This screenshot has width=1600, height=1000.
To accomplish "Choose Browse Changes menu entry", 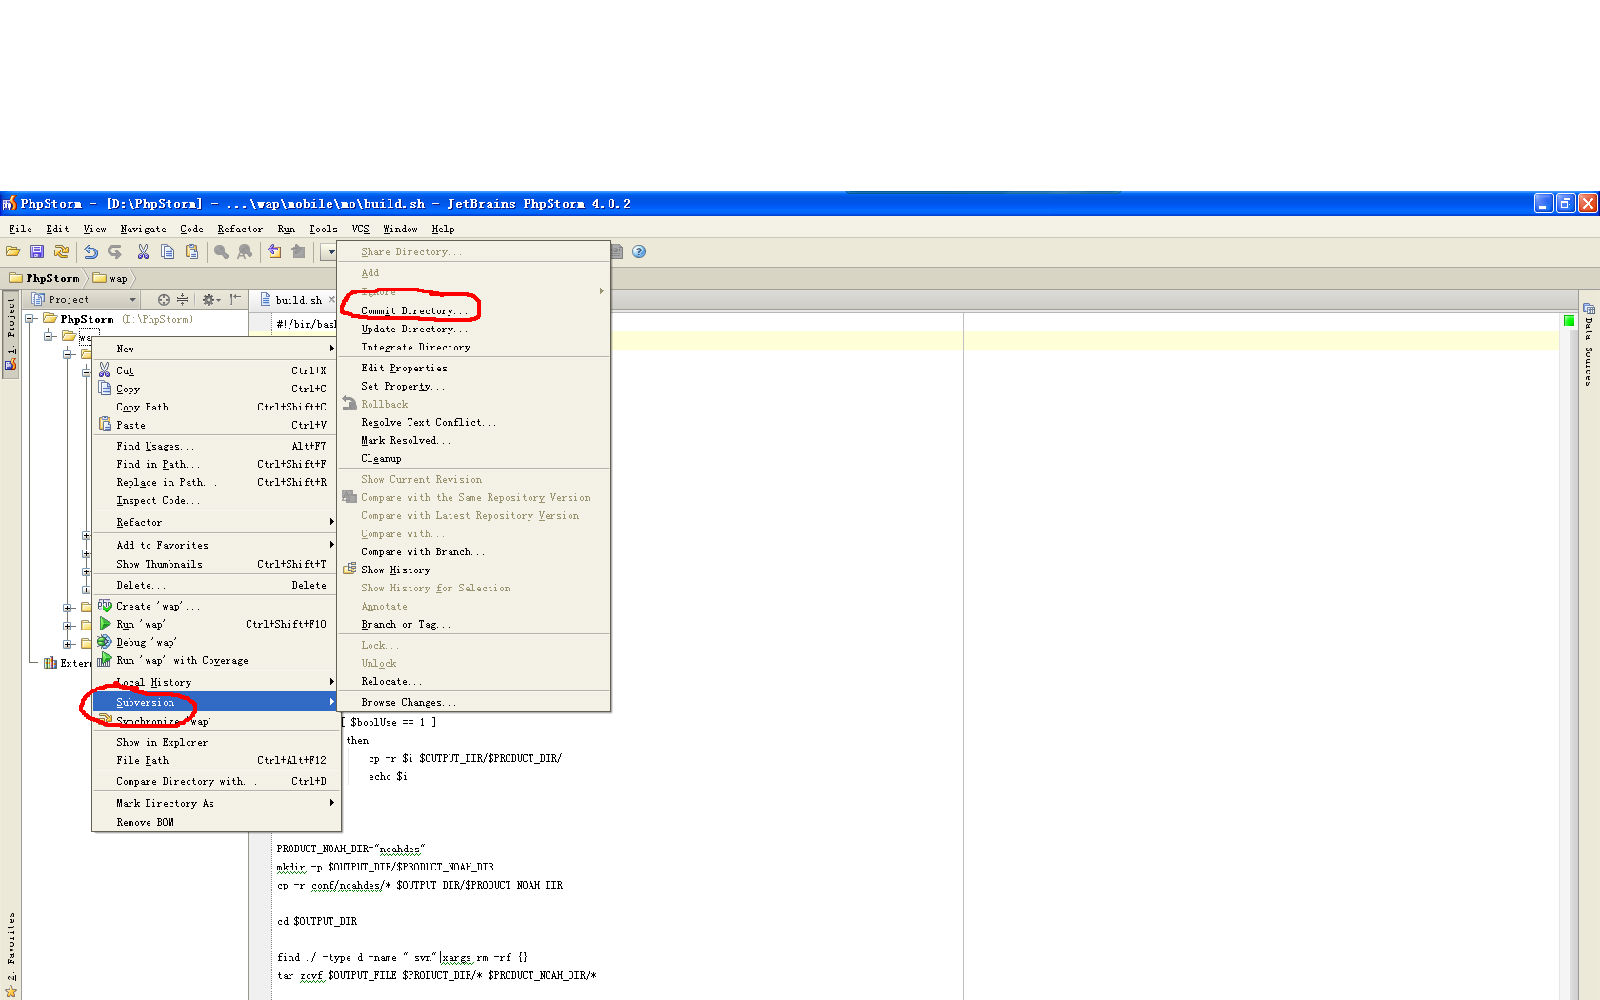I will 474,702.
